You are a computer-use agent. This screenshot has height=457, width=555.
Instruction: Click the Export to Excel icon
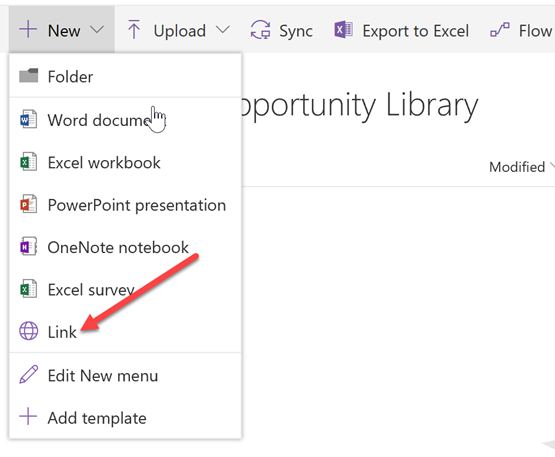click(x=343, y=30)
